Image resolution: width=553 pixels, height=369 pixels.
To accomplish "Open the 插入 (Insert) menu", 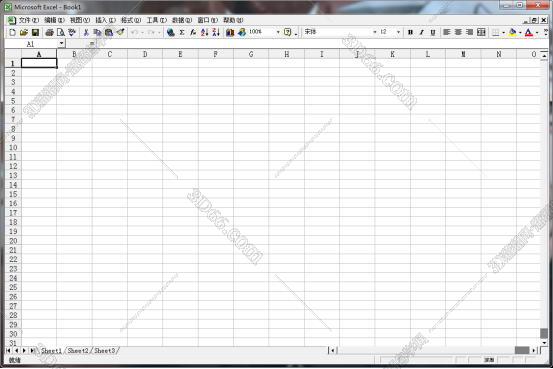I will 105,20.
